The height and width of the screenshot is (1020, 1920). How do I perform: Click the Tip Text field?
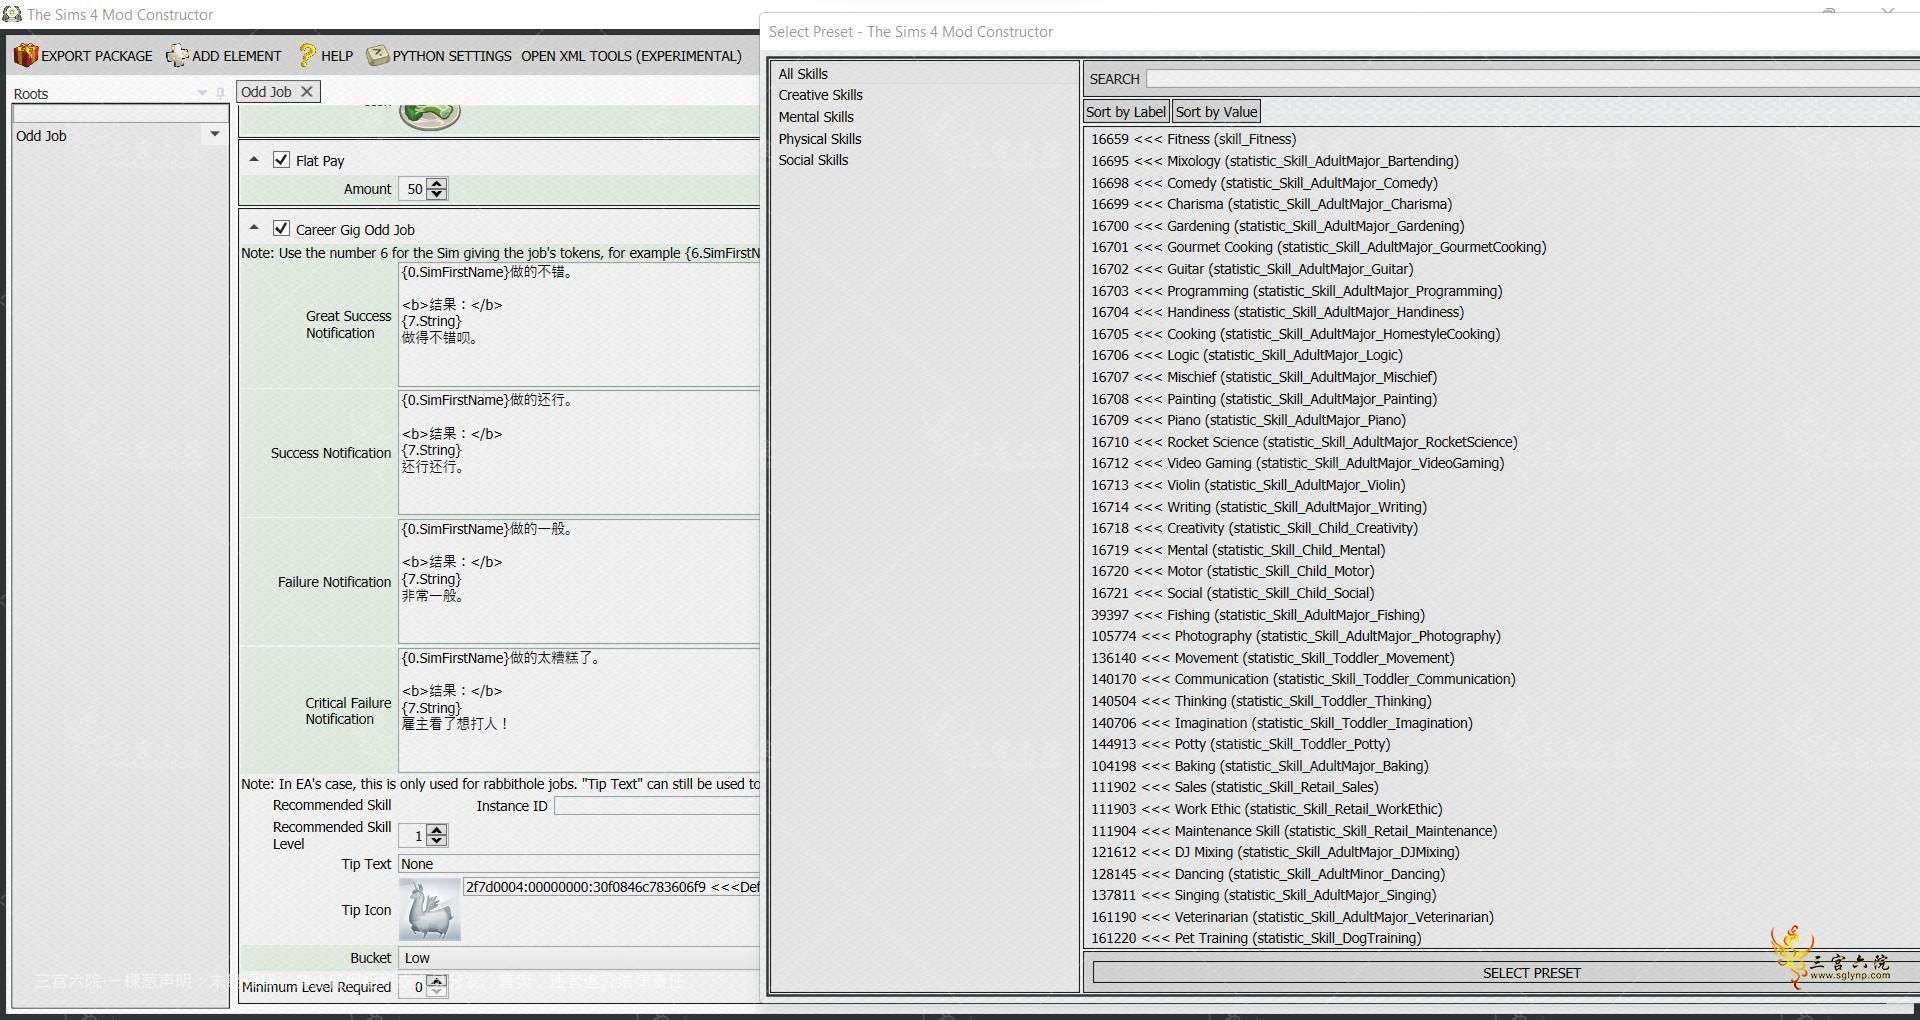(x=579, y=864)
